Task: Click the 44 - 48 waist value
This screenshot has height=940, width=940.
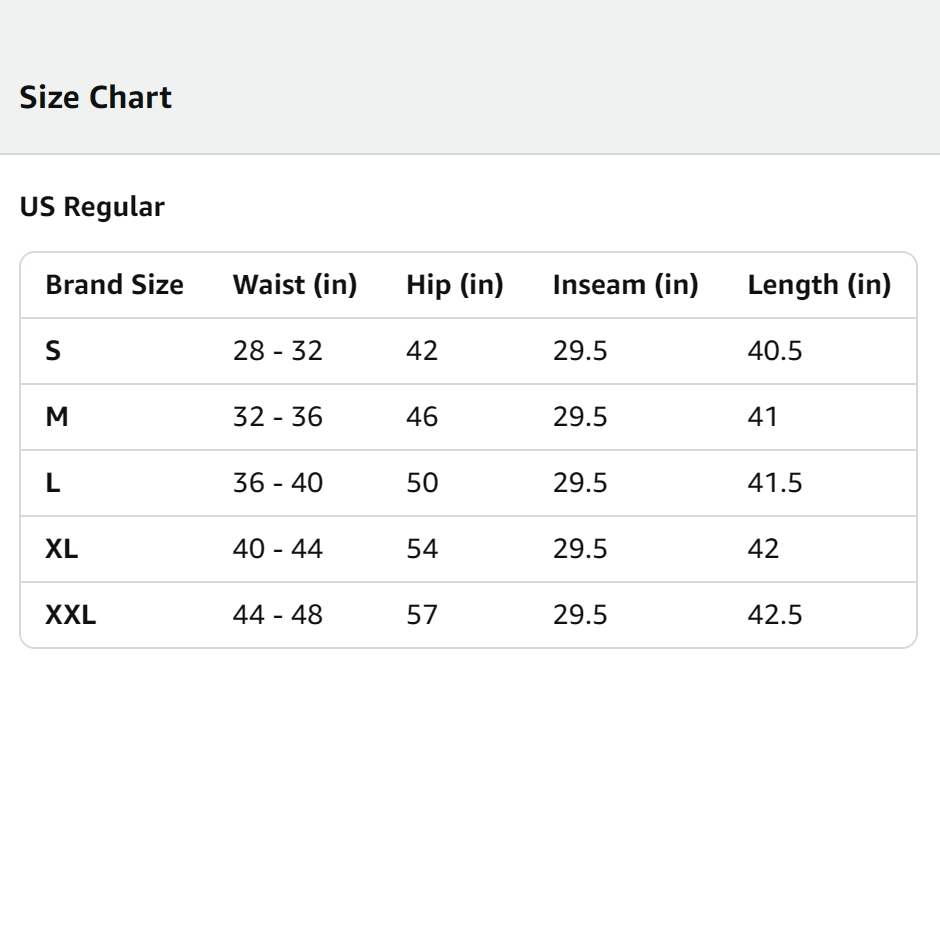Action: coord(277,615)
